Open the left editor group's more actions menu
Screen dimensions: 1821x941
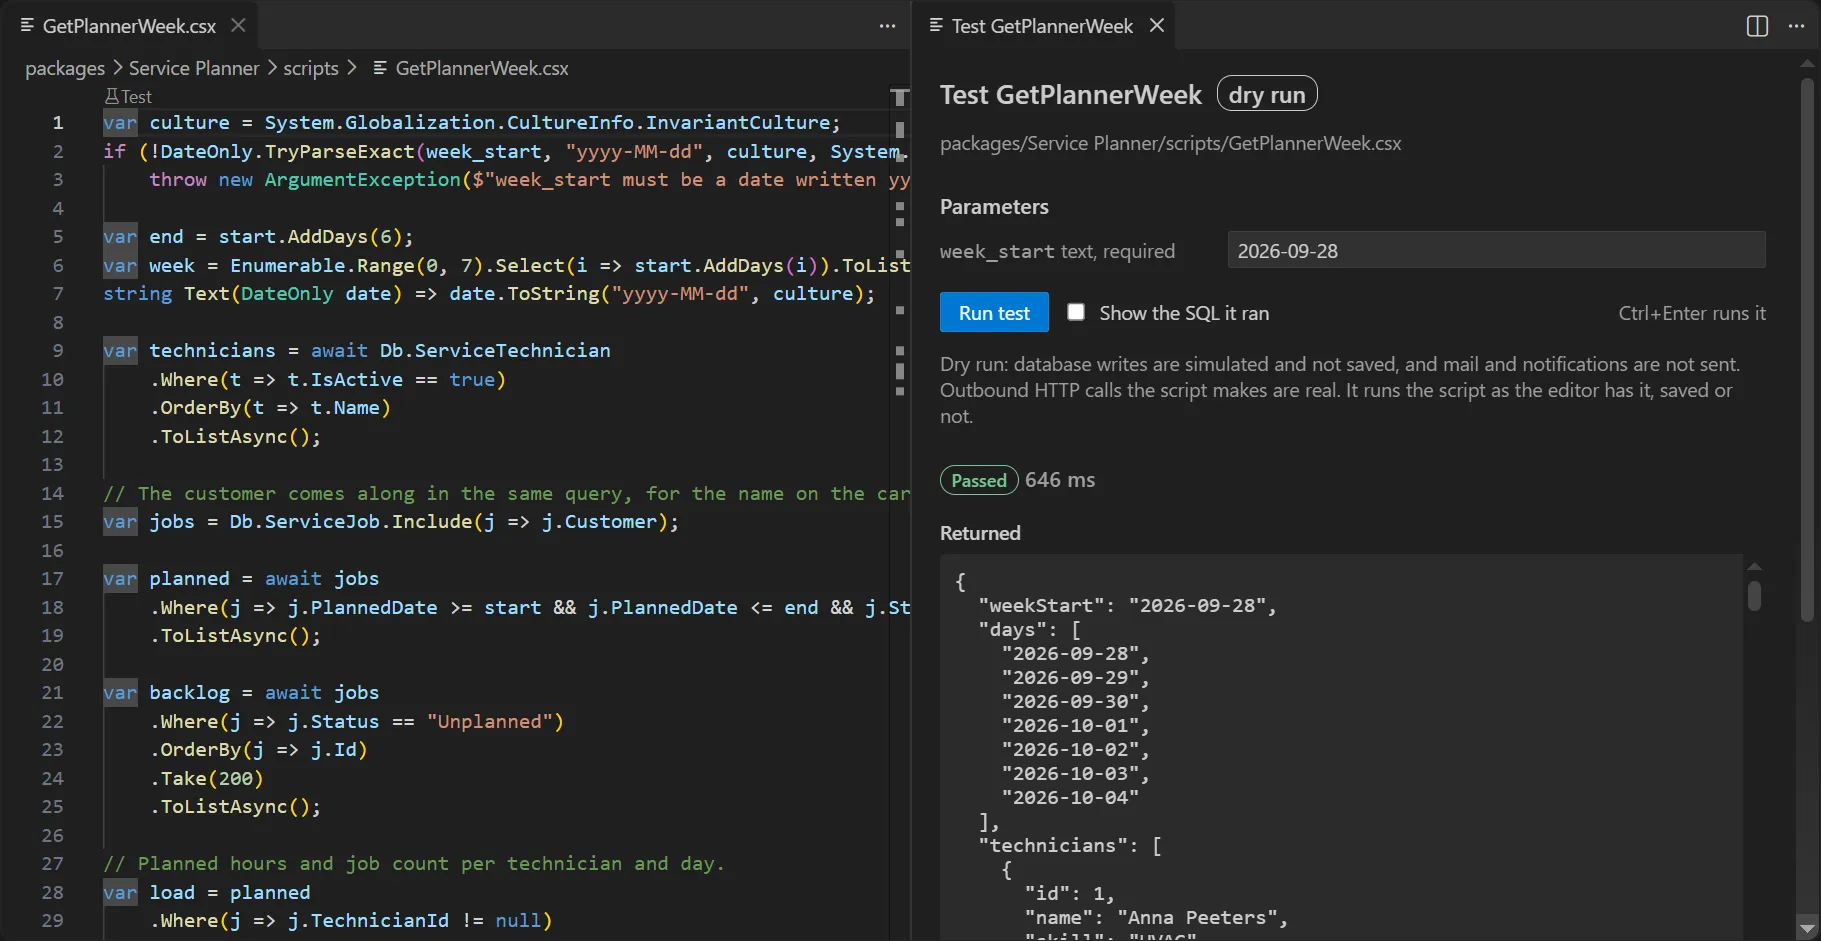click(887, 26)
